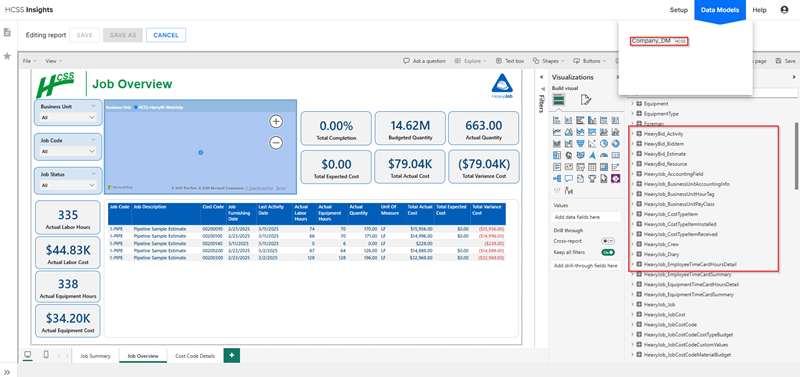Choose the waterfall chart visualization
The width and height of the screenshot is (800, 377).
click(569, 143)
